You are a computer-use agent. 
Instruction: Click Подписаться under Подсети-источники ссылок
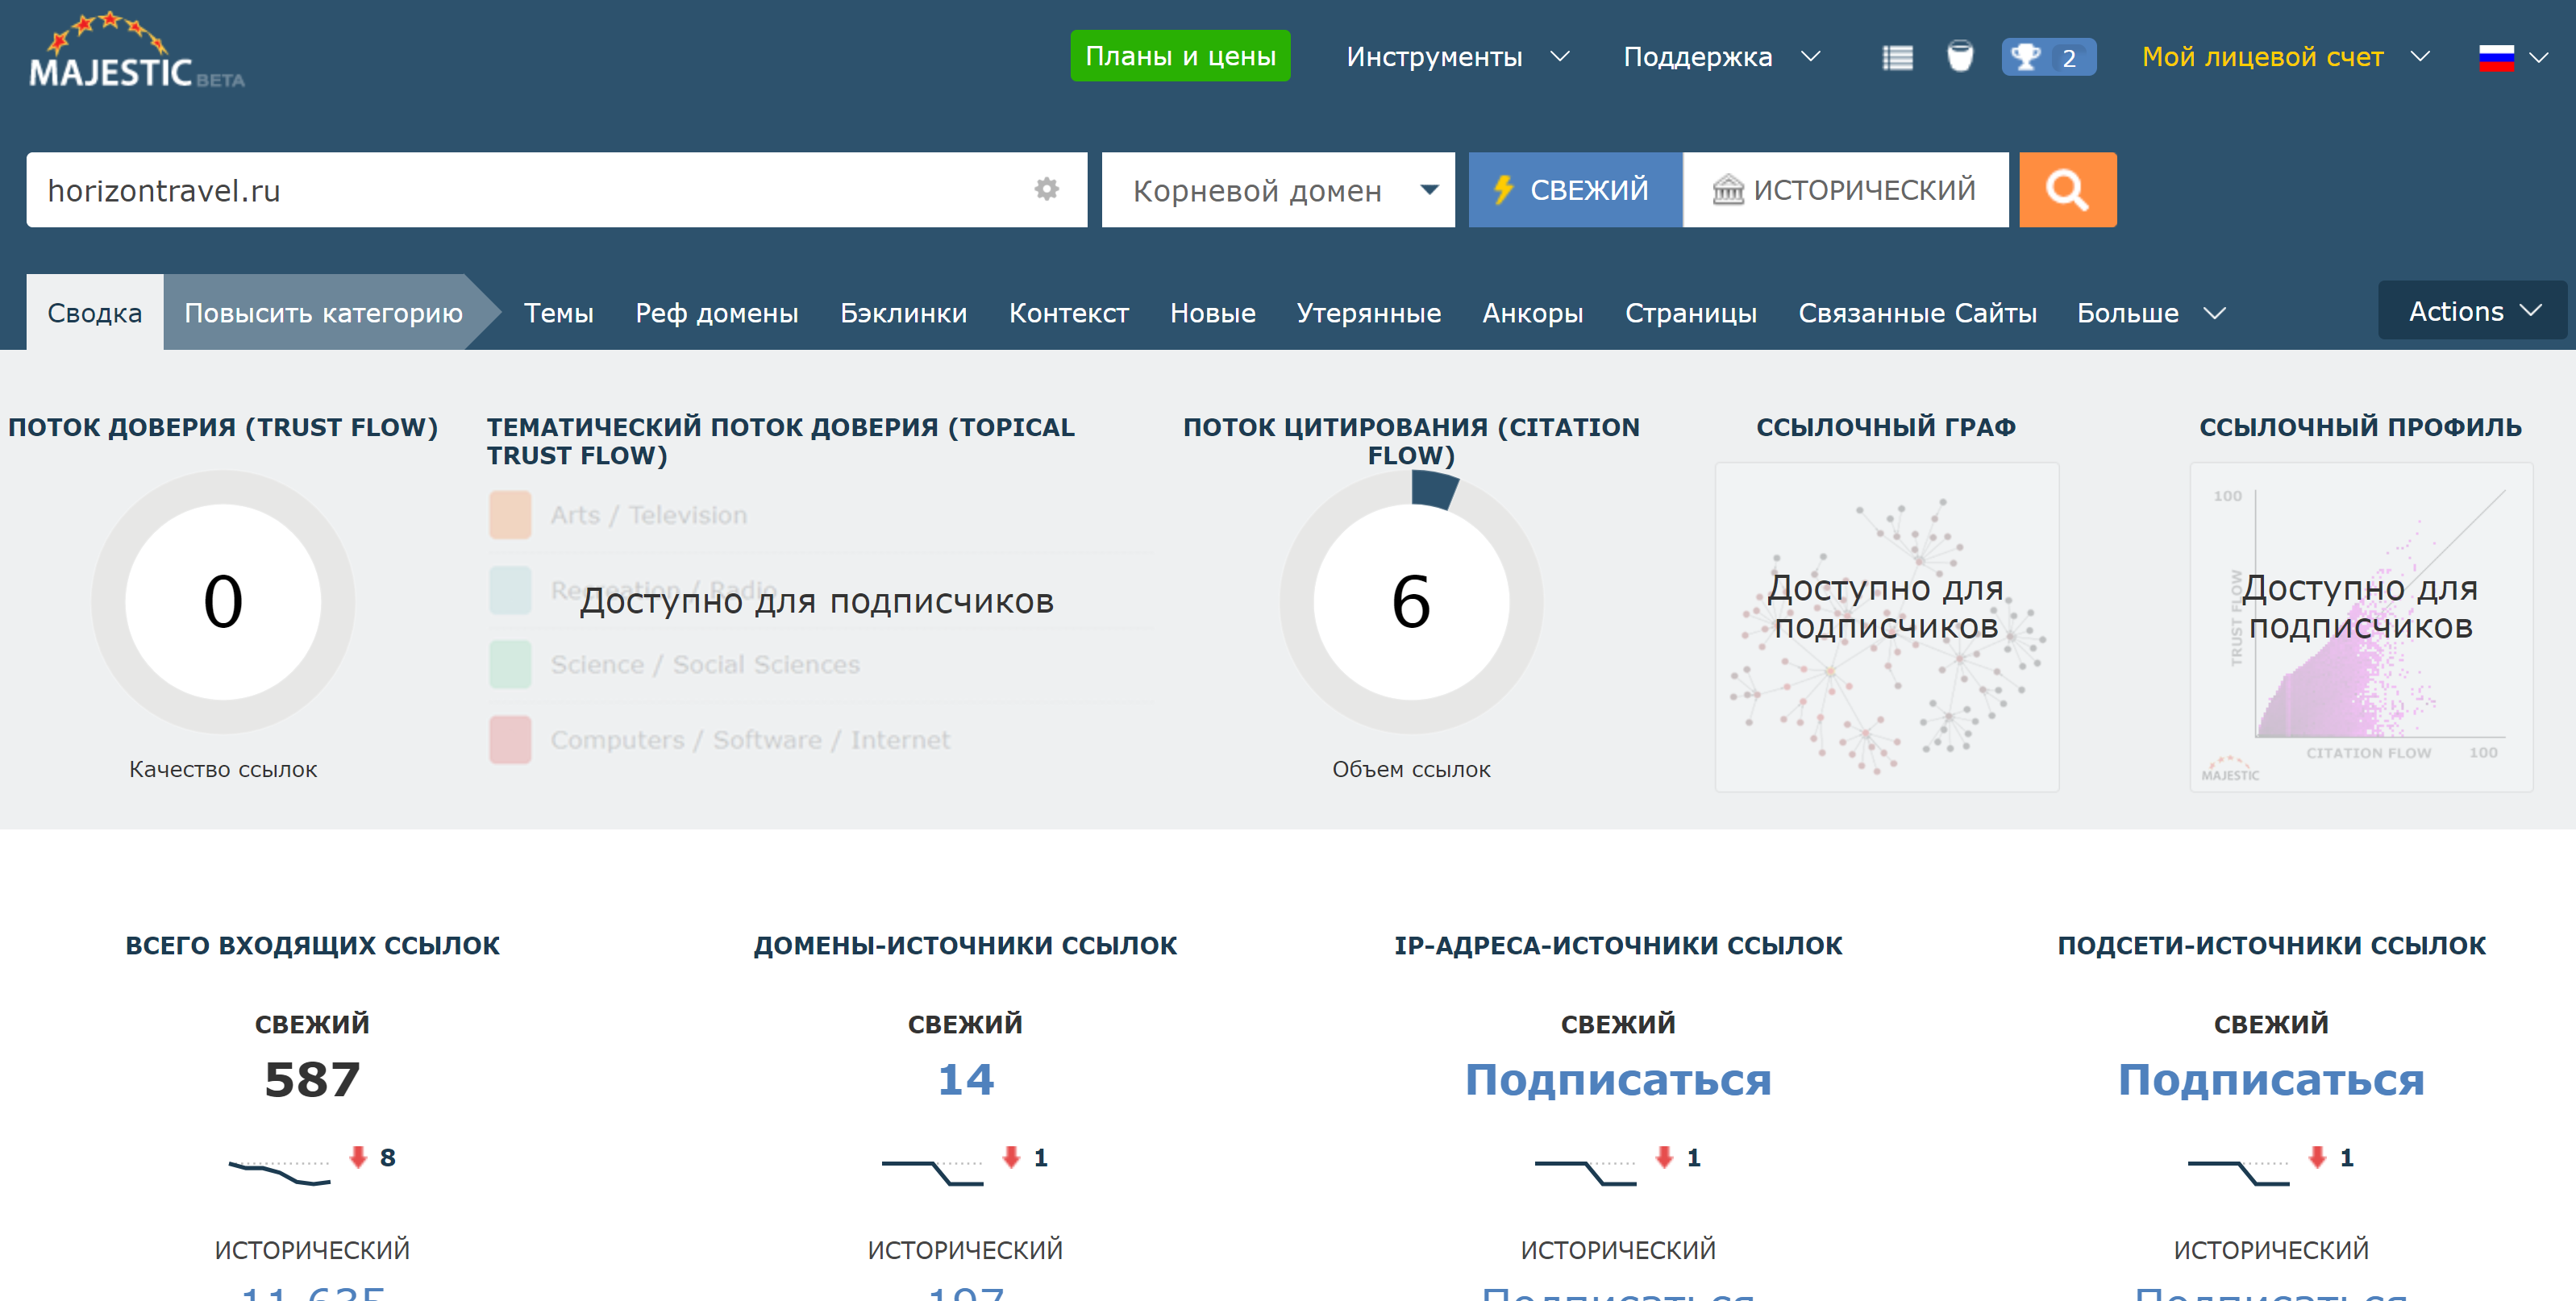pos(2271,1079)
